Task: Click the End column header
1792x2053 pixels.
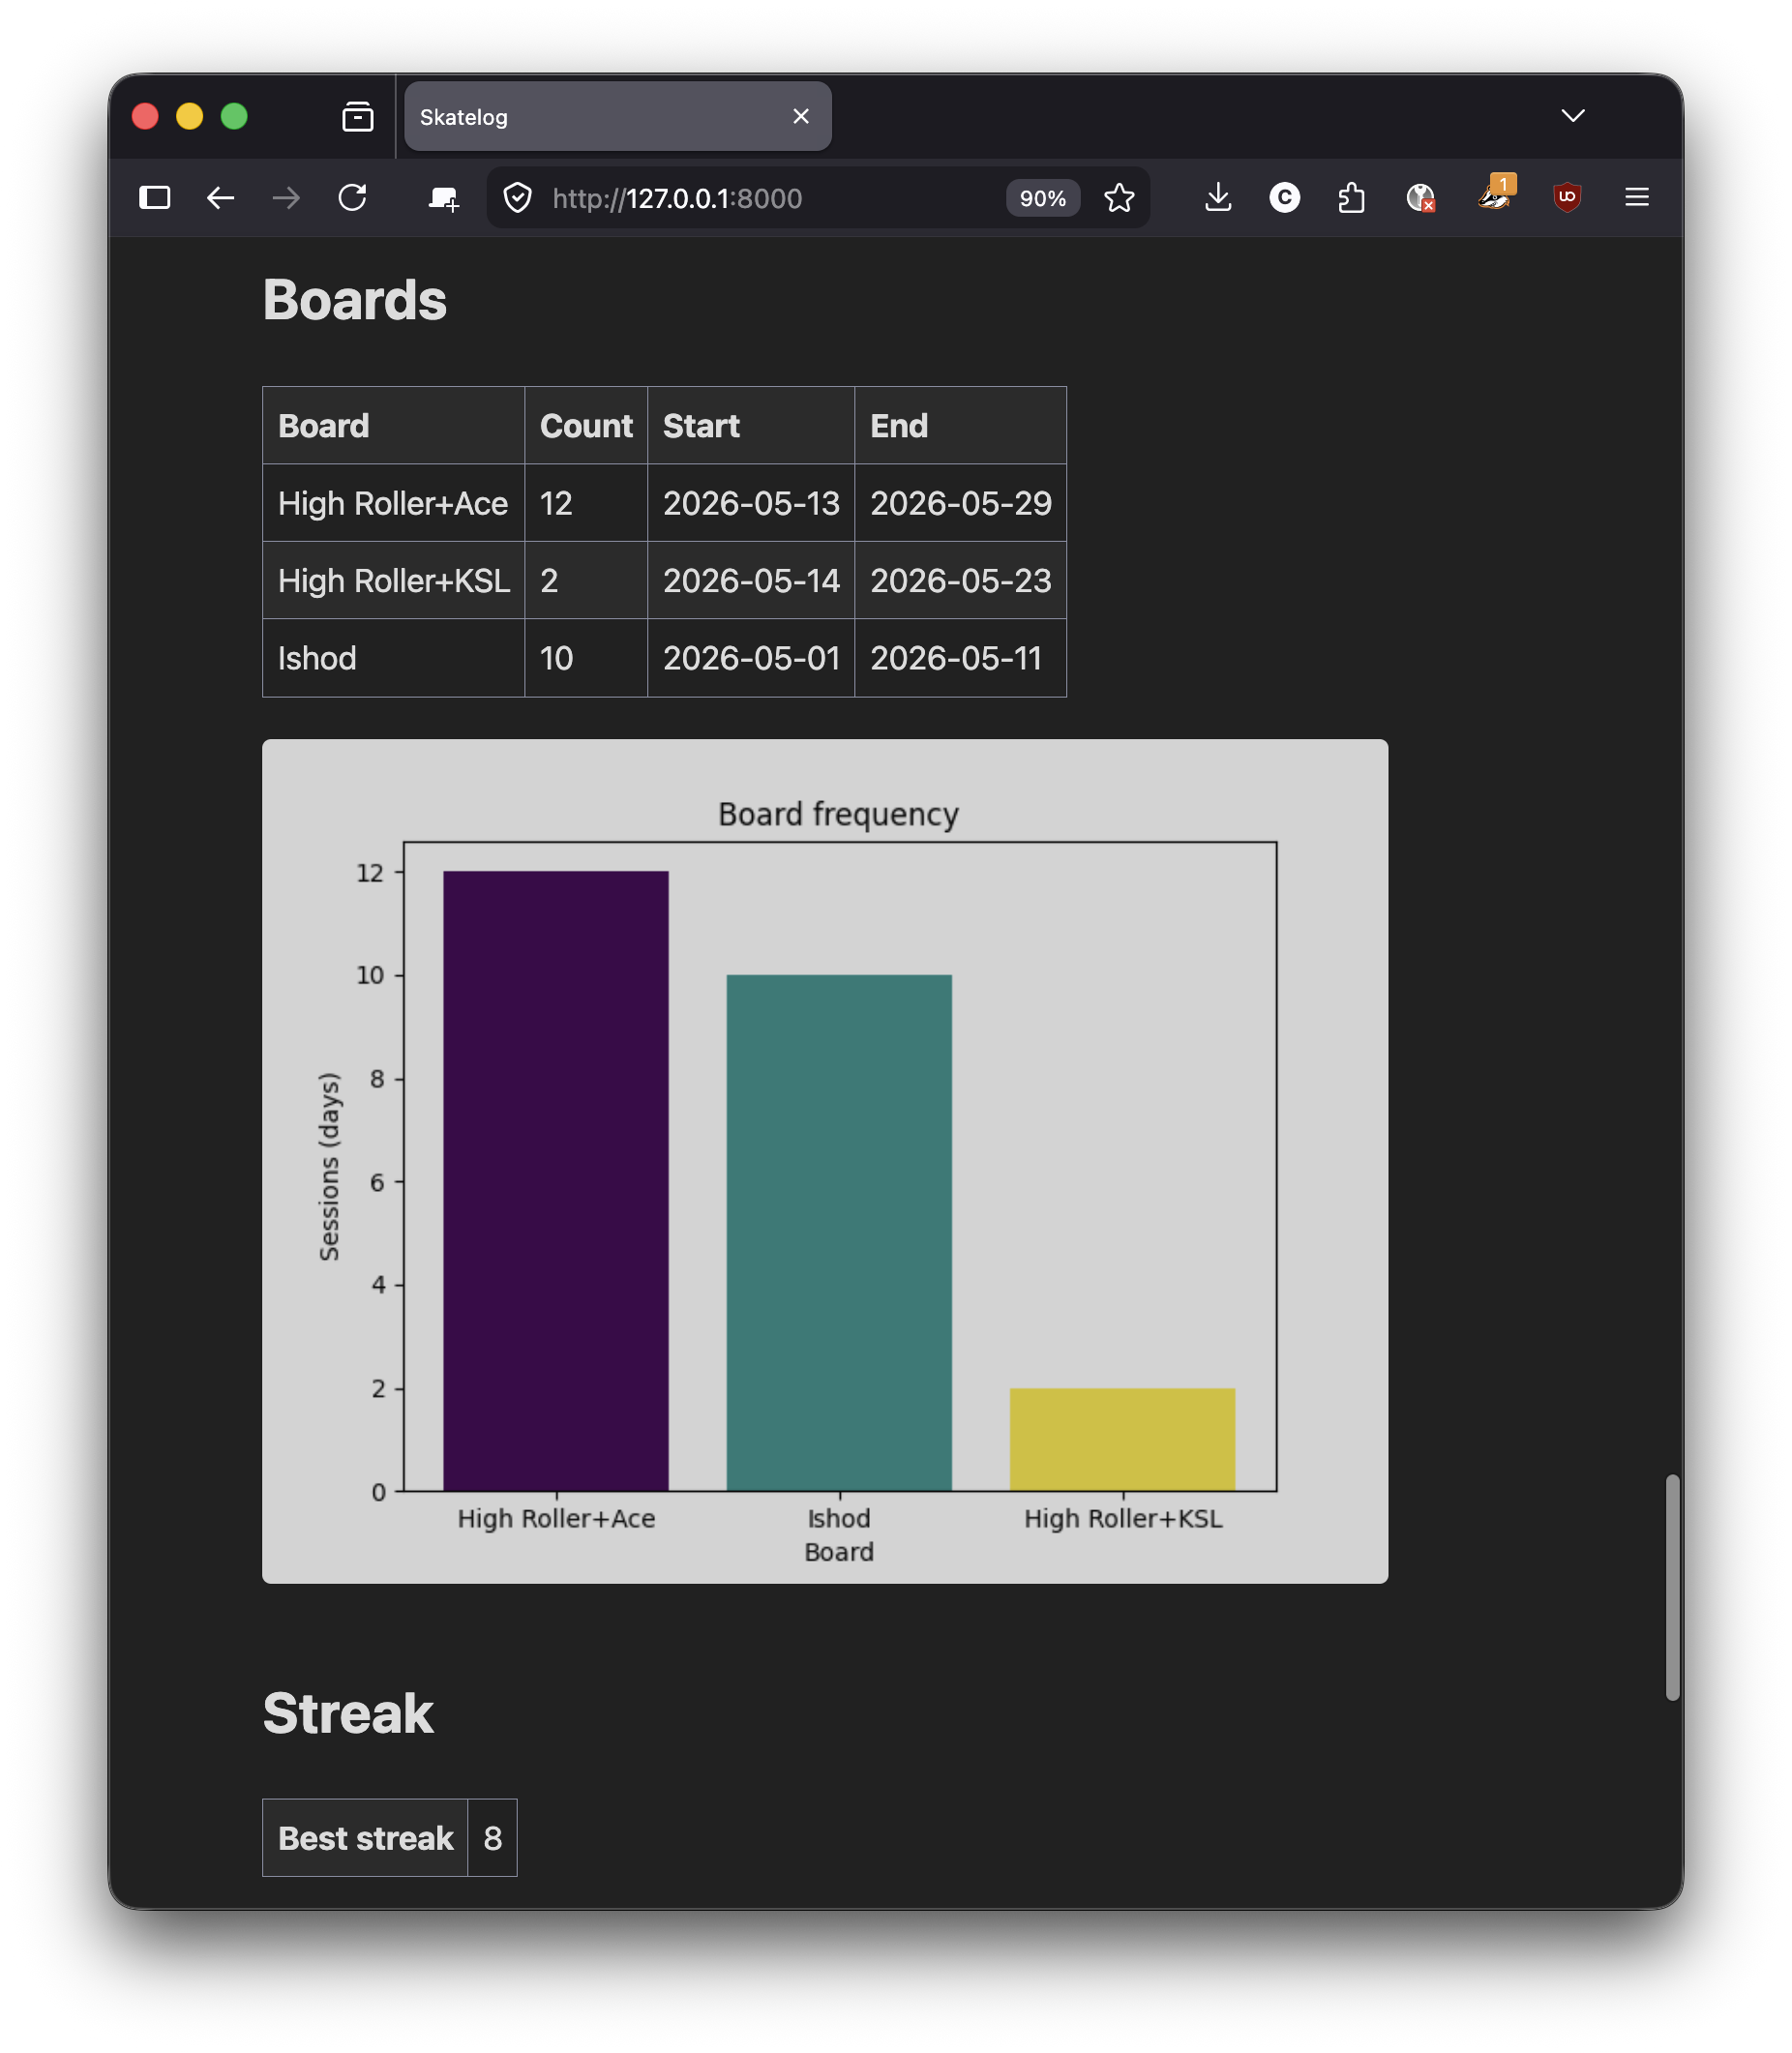Action: [960, 426]
